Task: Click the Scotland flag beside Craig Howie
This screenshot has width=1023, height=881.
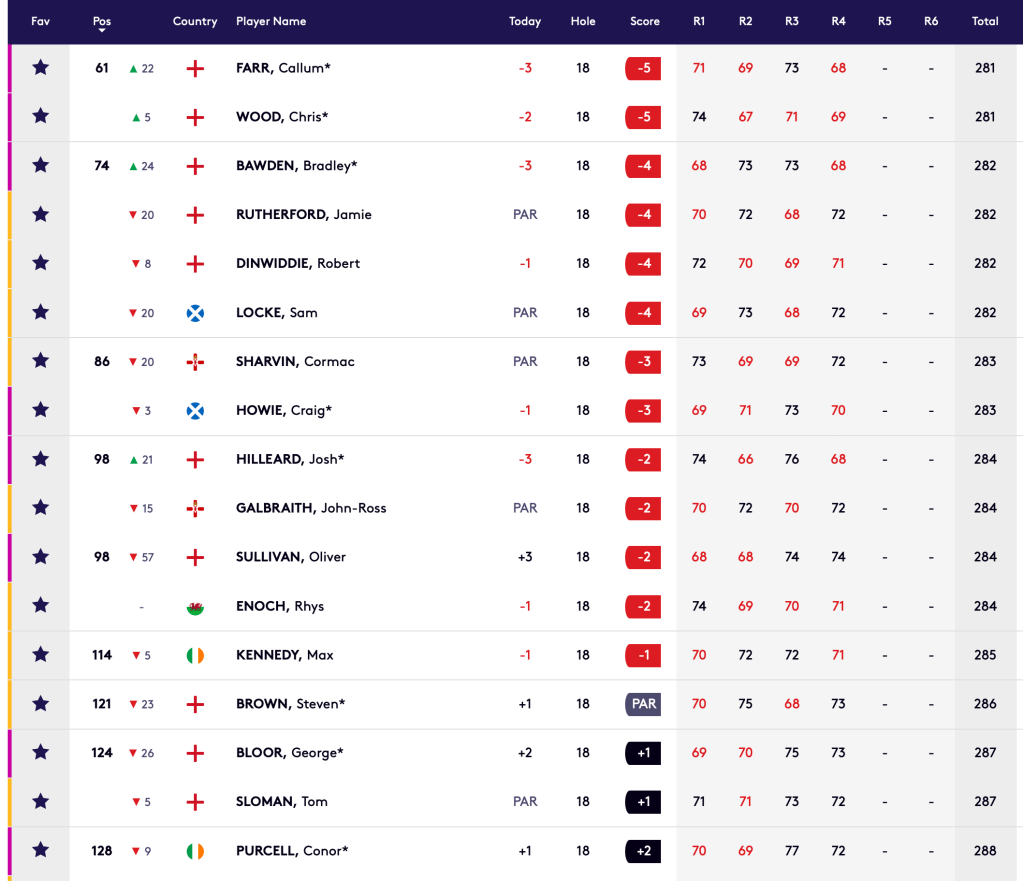Action: 195,411
